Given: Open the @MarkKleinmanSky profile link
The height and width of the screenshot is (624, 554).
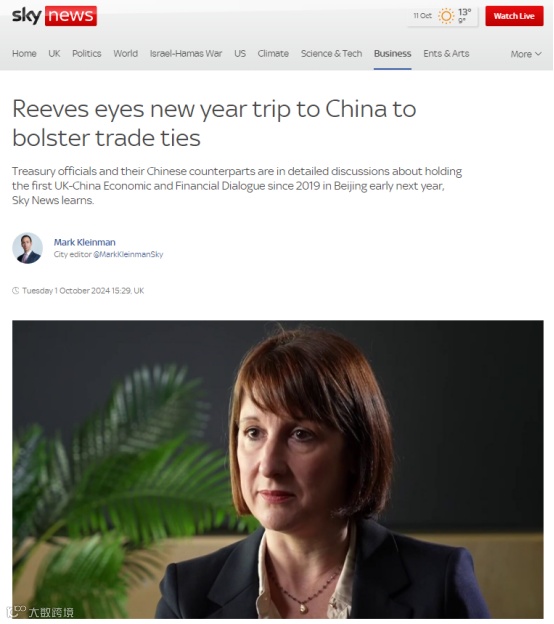Looking at the screenshot, I should tap(128, 254).
